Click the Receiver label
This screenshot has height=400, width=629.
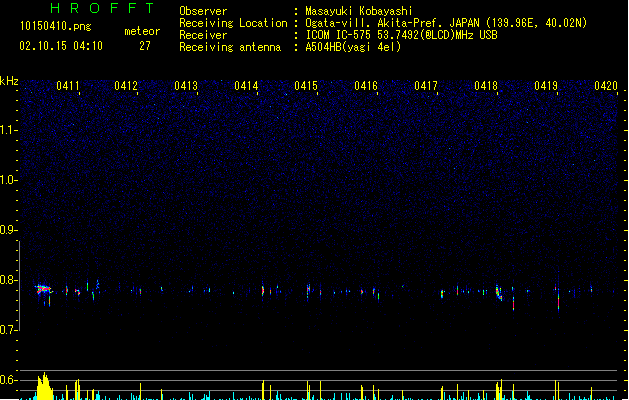click(203, 35)
